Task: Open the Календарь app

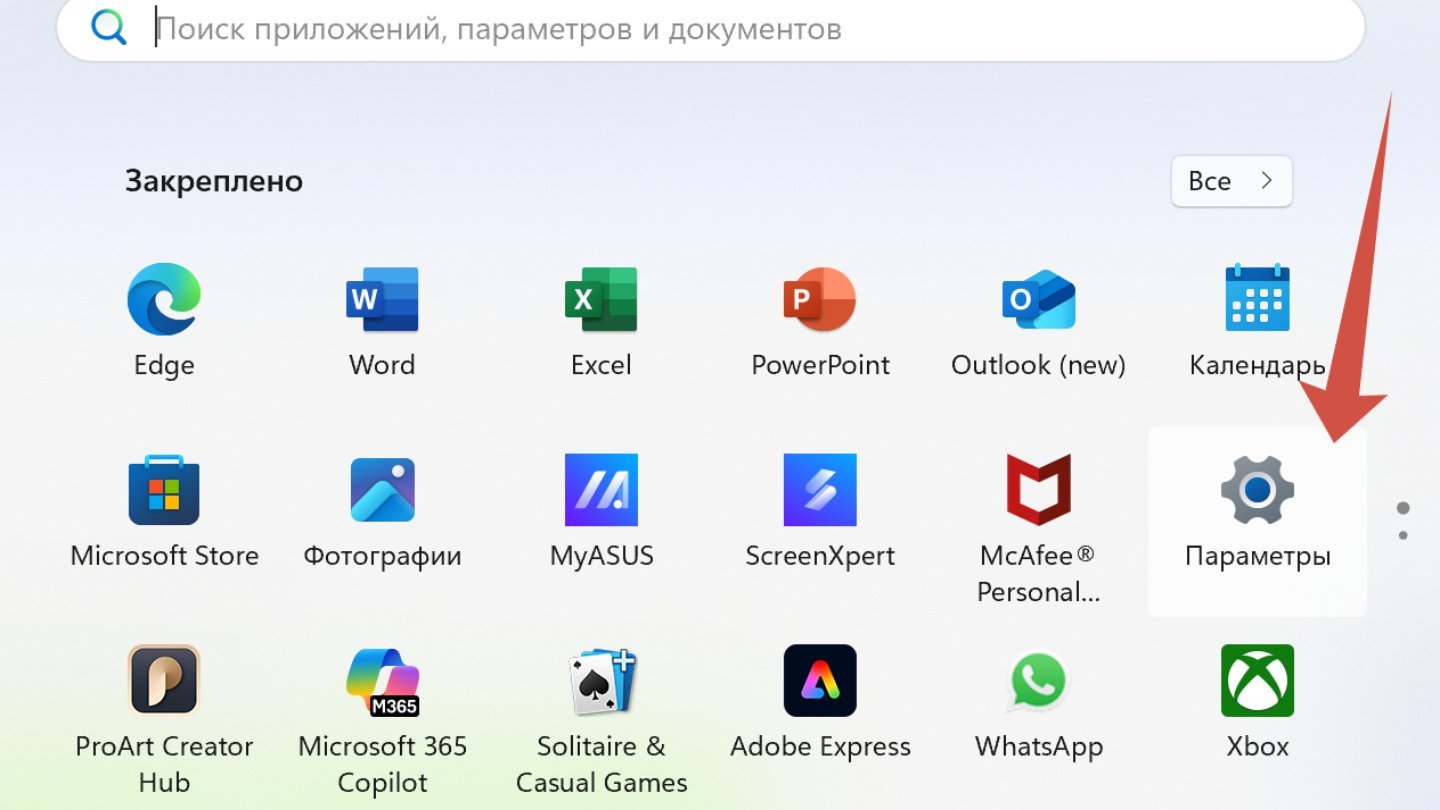Action: (x=1258, y=298)
